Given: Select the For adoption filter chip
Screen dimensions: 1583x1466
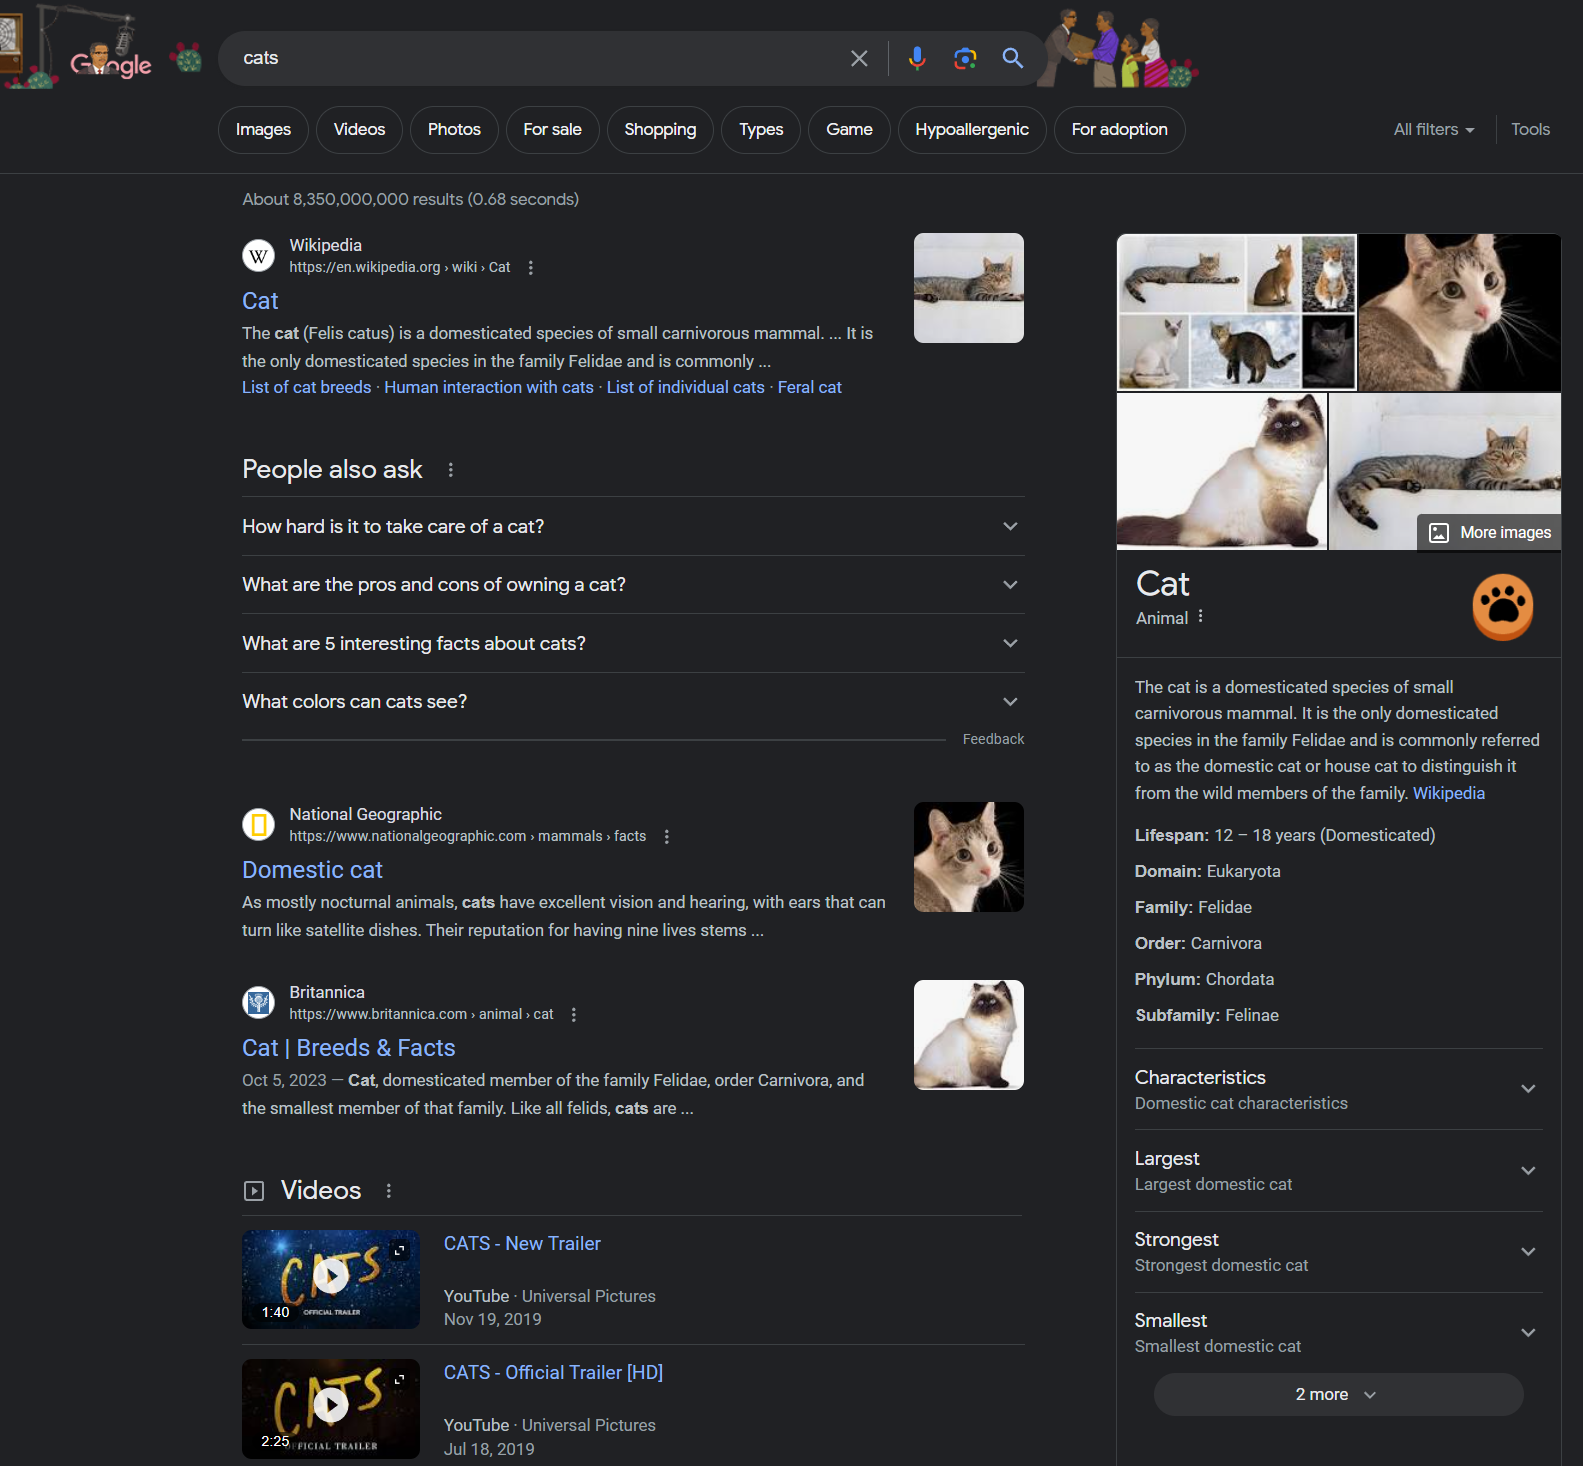Looking at the screenshot, I should coord(1119,130).
